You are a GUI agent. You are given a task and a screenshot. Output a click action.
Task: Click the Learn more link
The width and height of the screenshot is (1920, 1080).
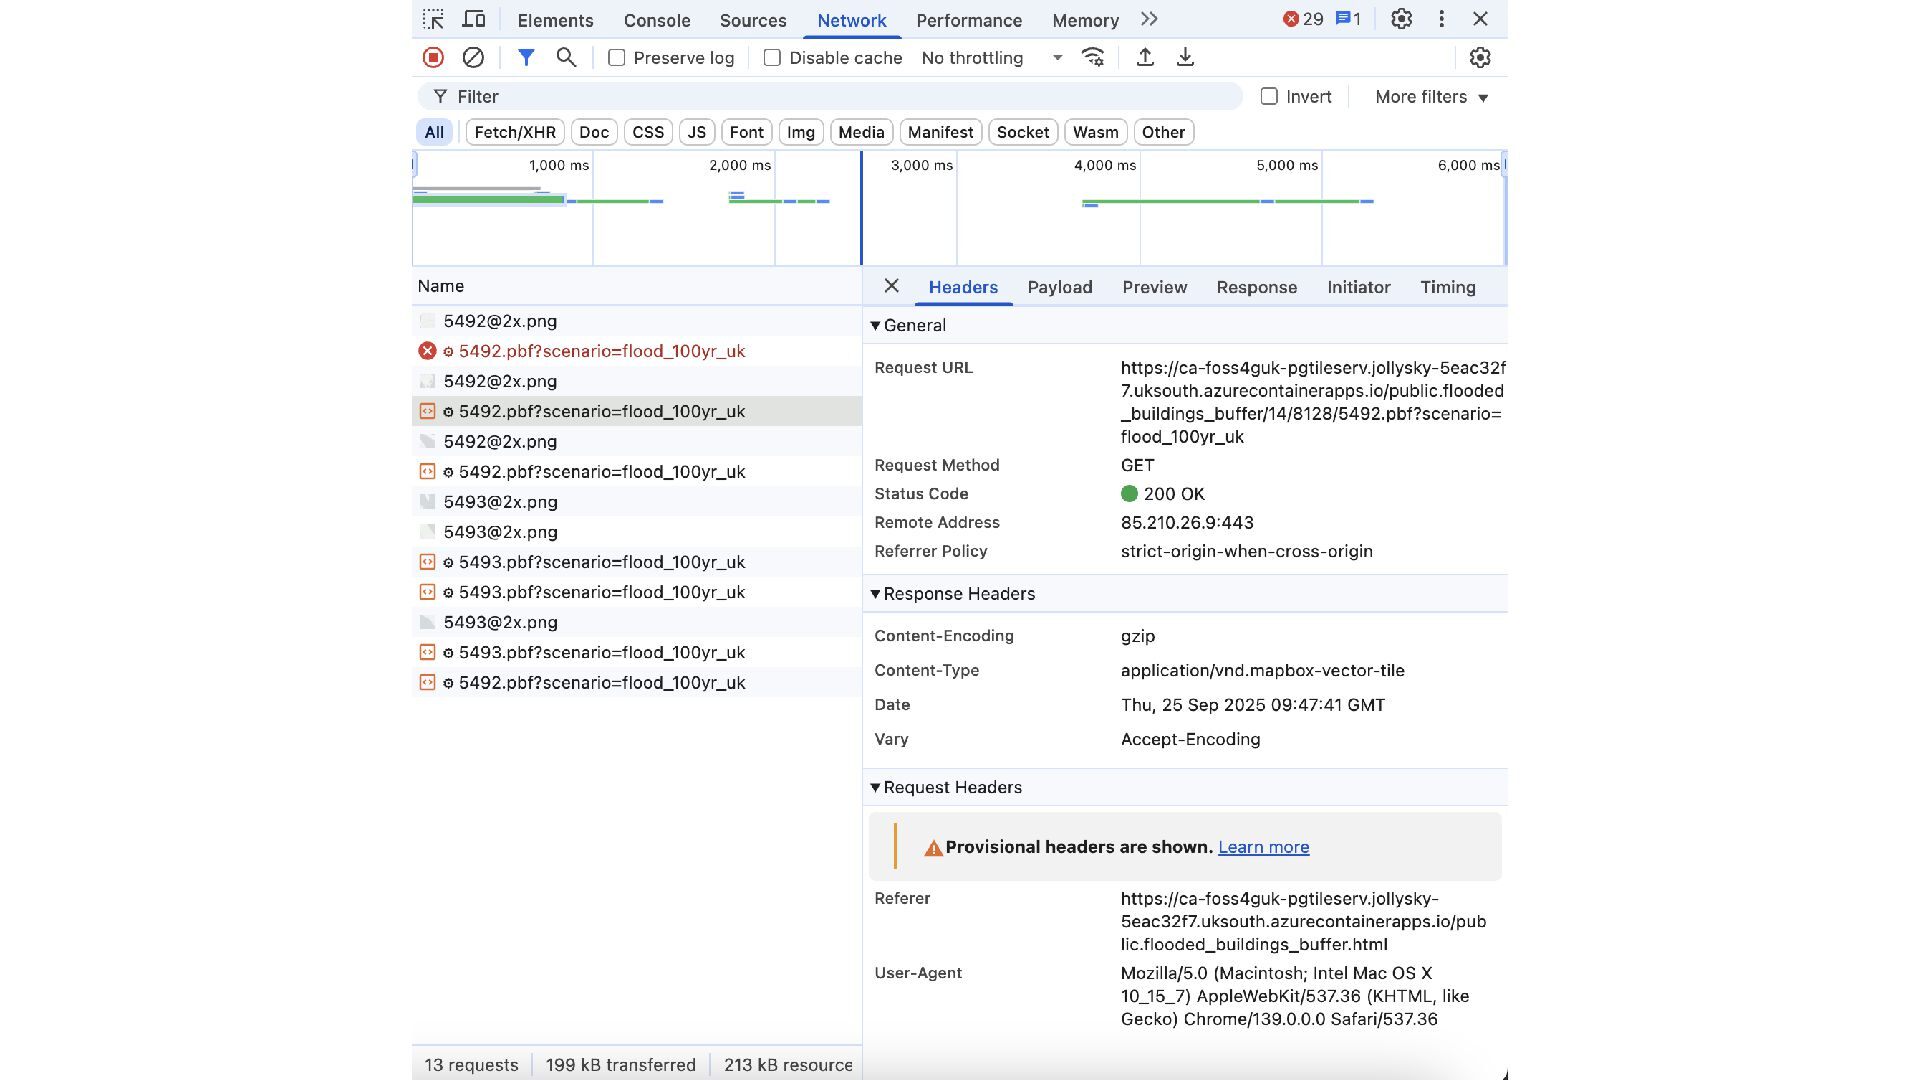(x=1263, y=847)
